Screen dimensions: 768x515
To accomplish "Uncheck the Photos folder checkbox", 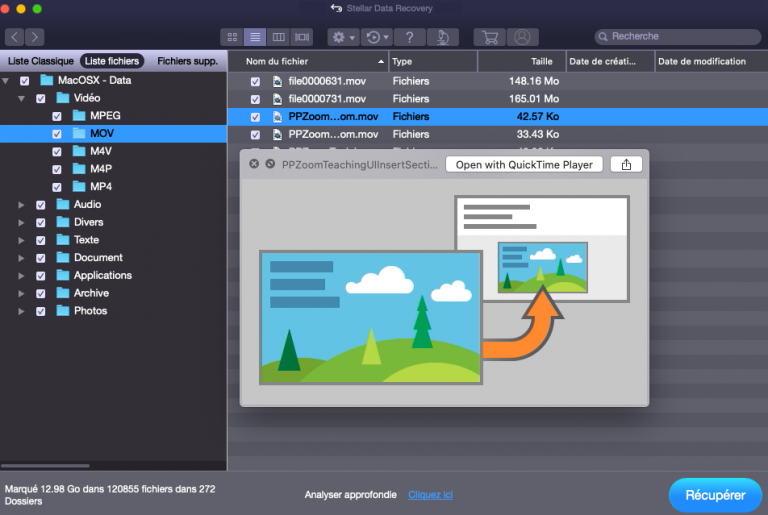I will (x=41, y=311).
